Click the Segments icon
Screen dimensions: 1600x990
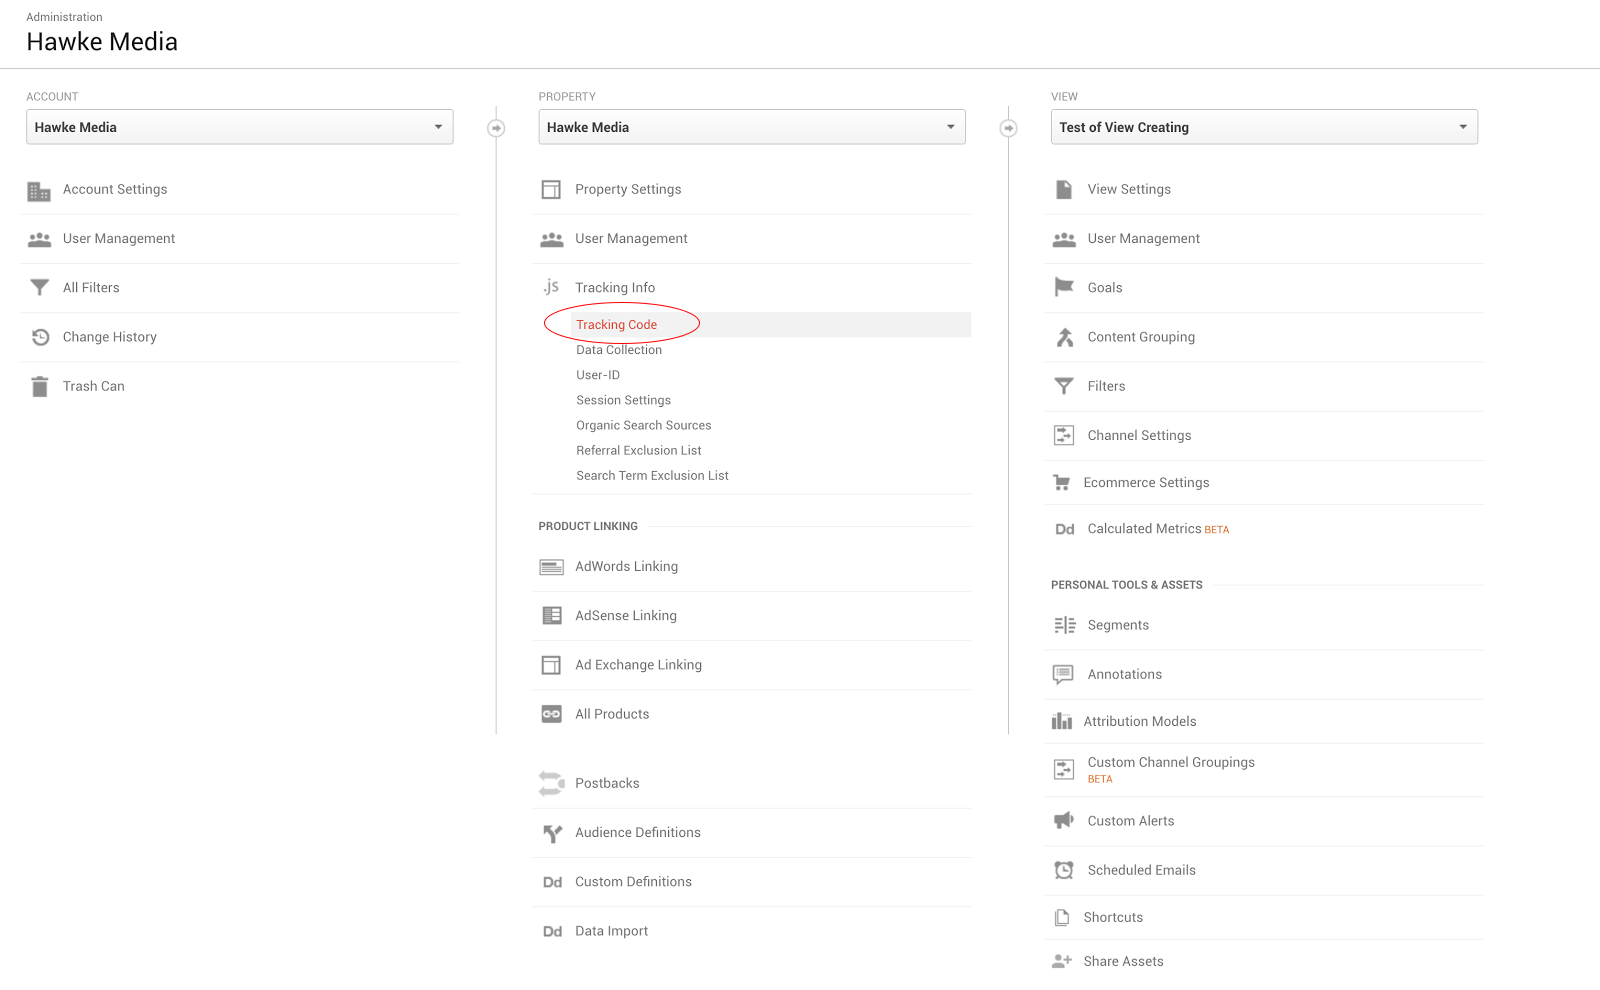pyautogui.click(x=1065, y=625)
